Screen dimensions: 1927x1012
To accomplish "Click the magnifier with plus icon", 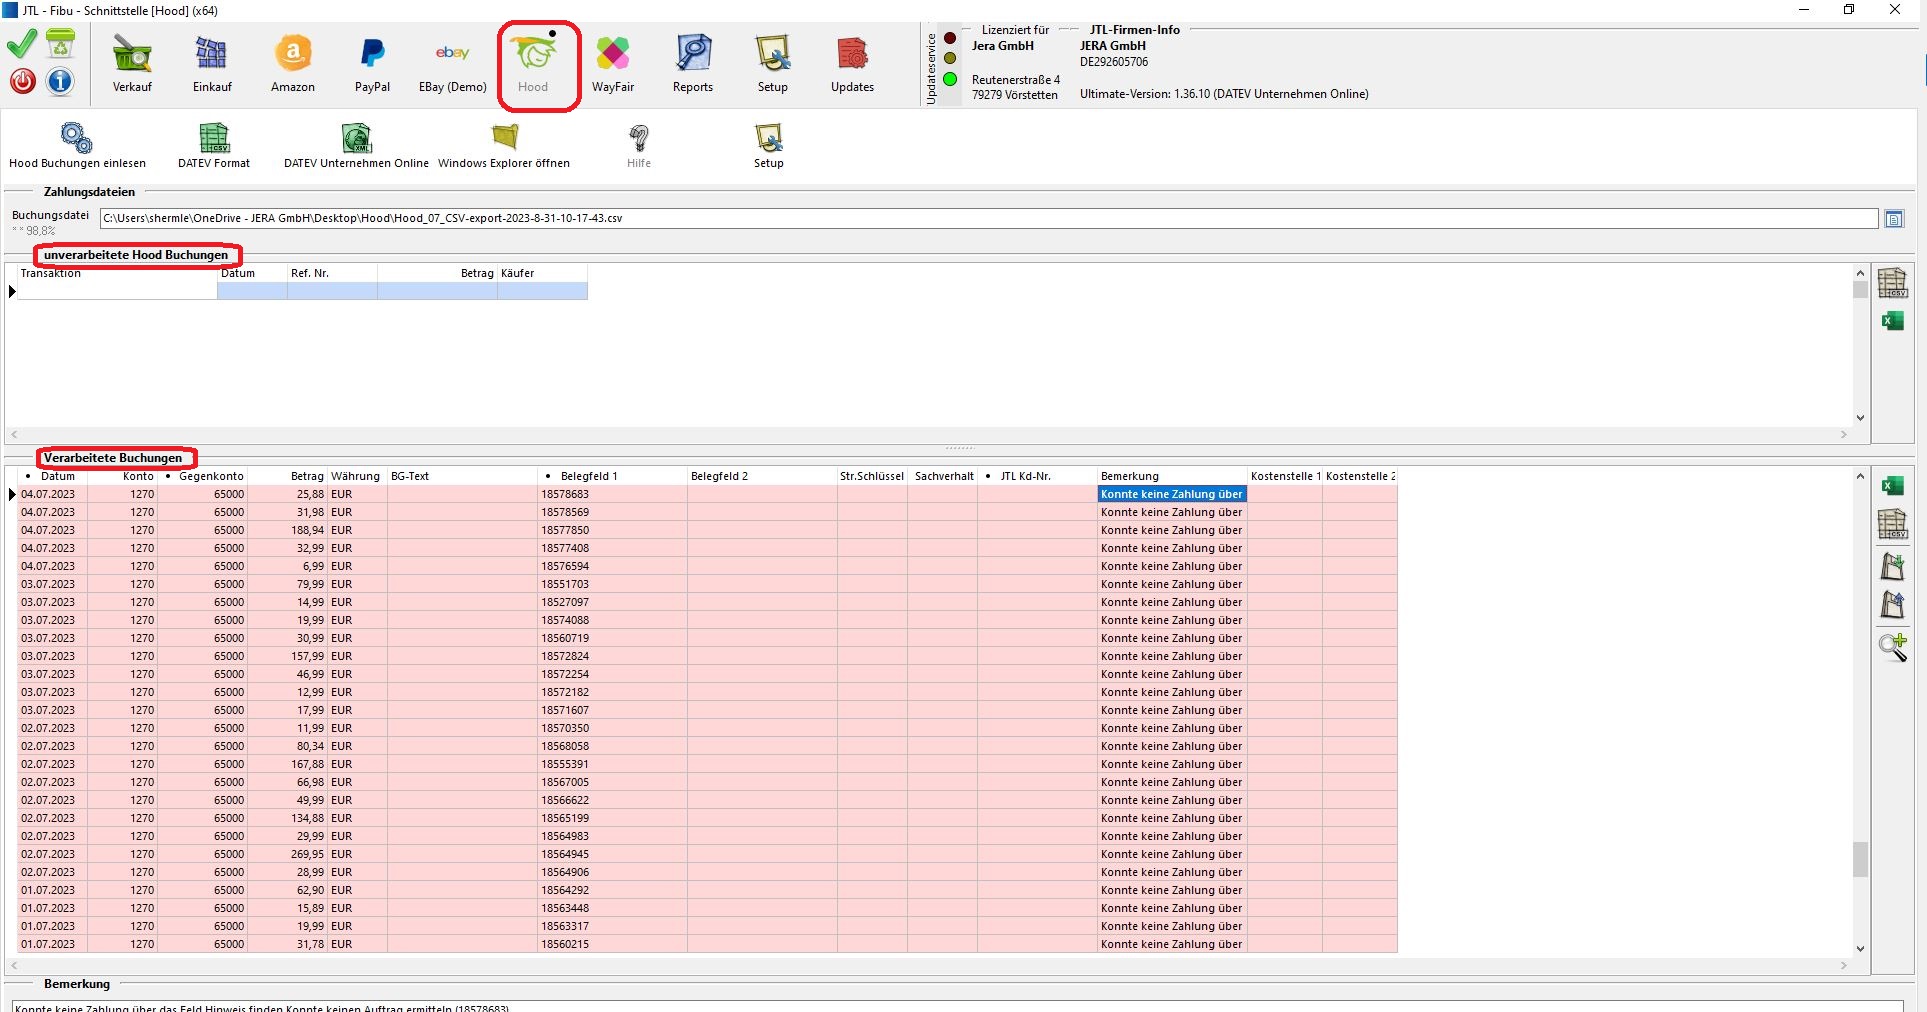I will click(x=1892, y=647).
